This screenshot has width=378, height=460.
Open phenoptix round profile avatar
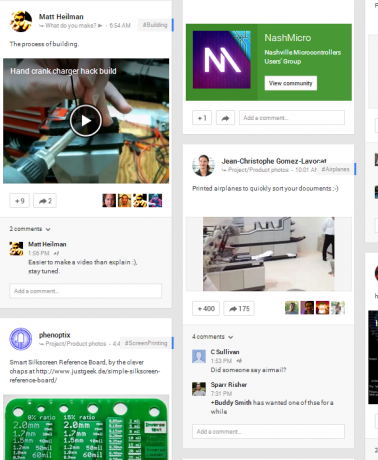pyautogui.click(x=21, y=339)
